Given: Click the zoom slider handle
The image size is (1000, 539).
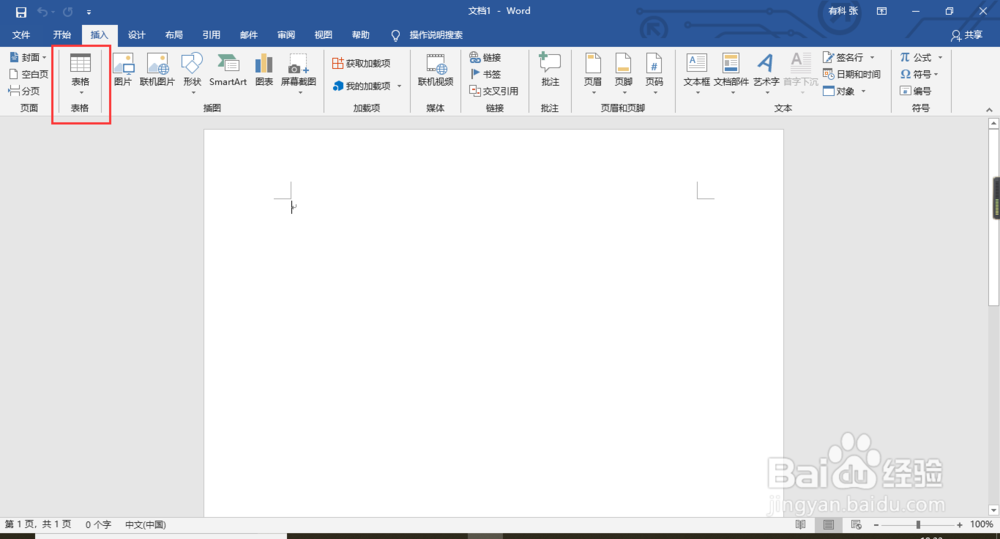Looking at the screenshot, I should 918,524.
